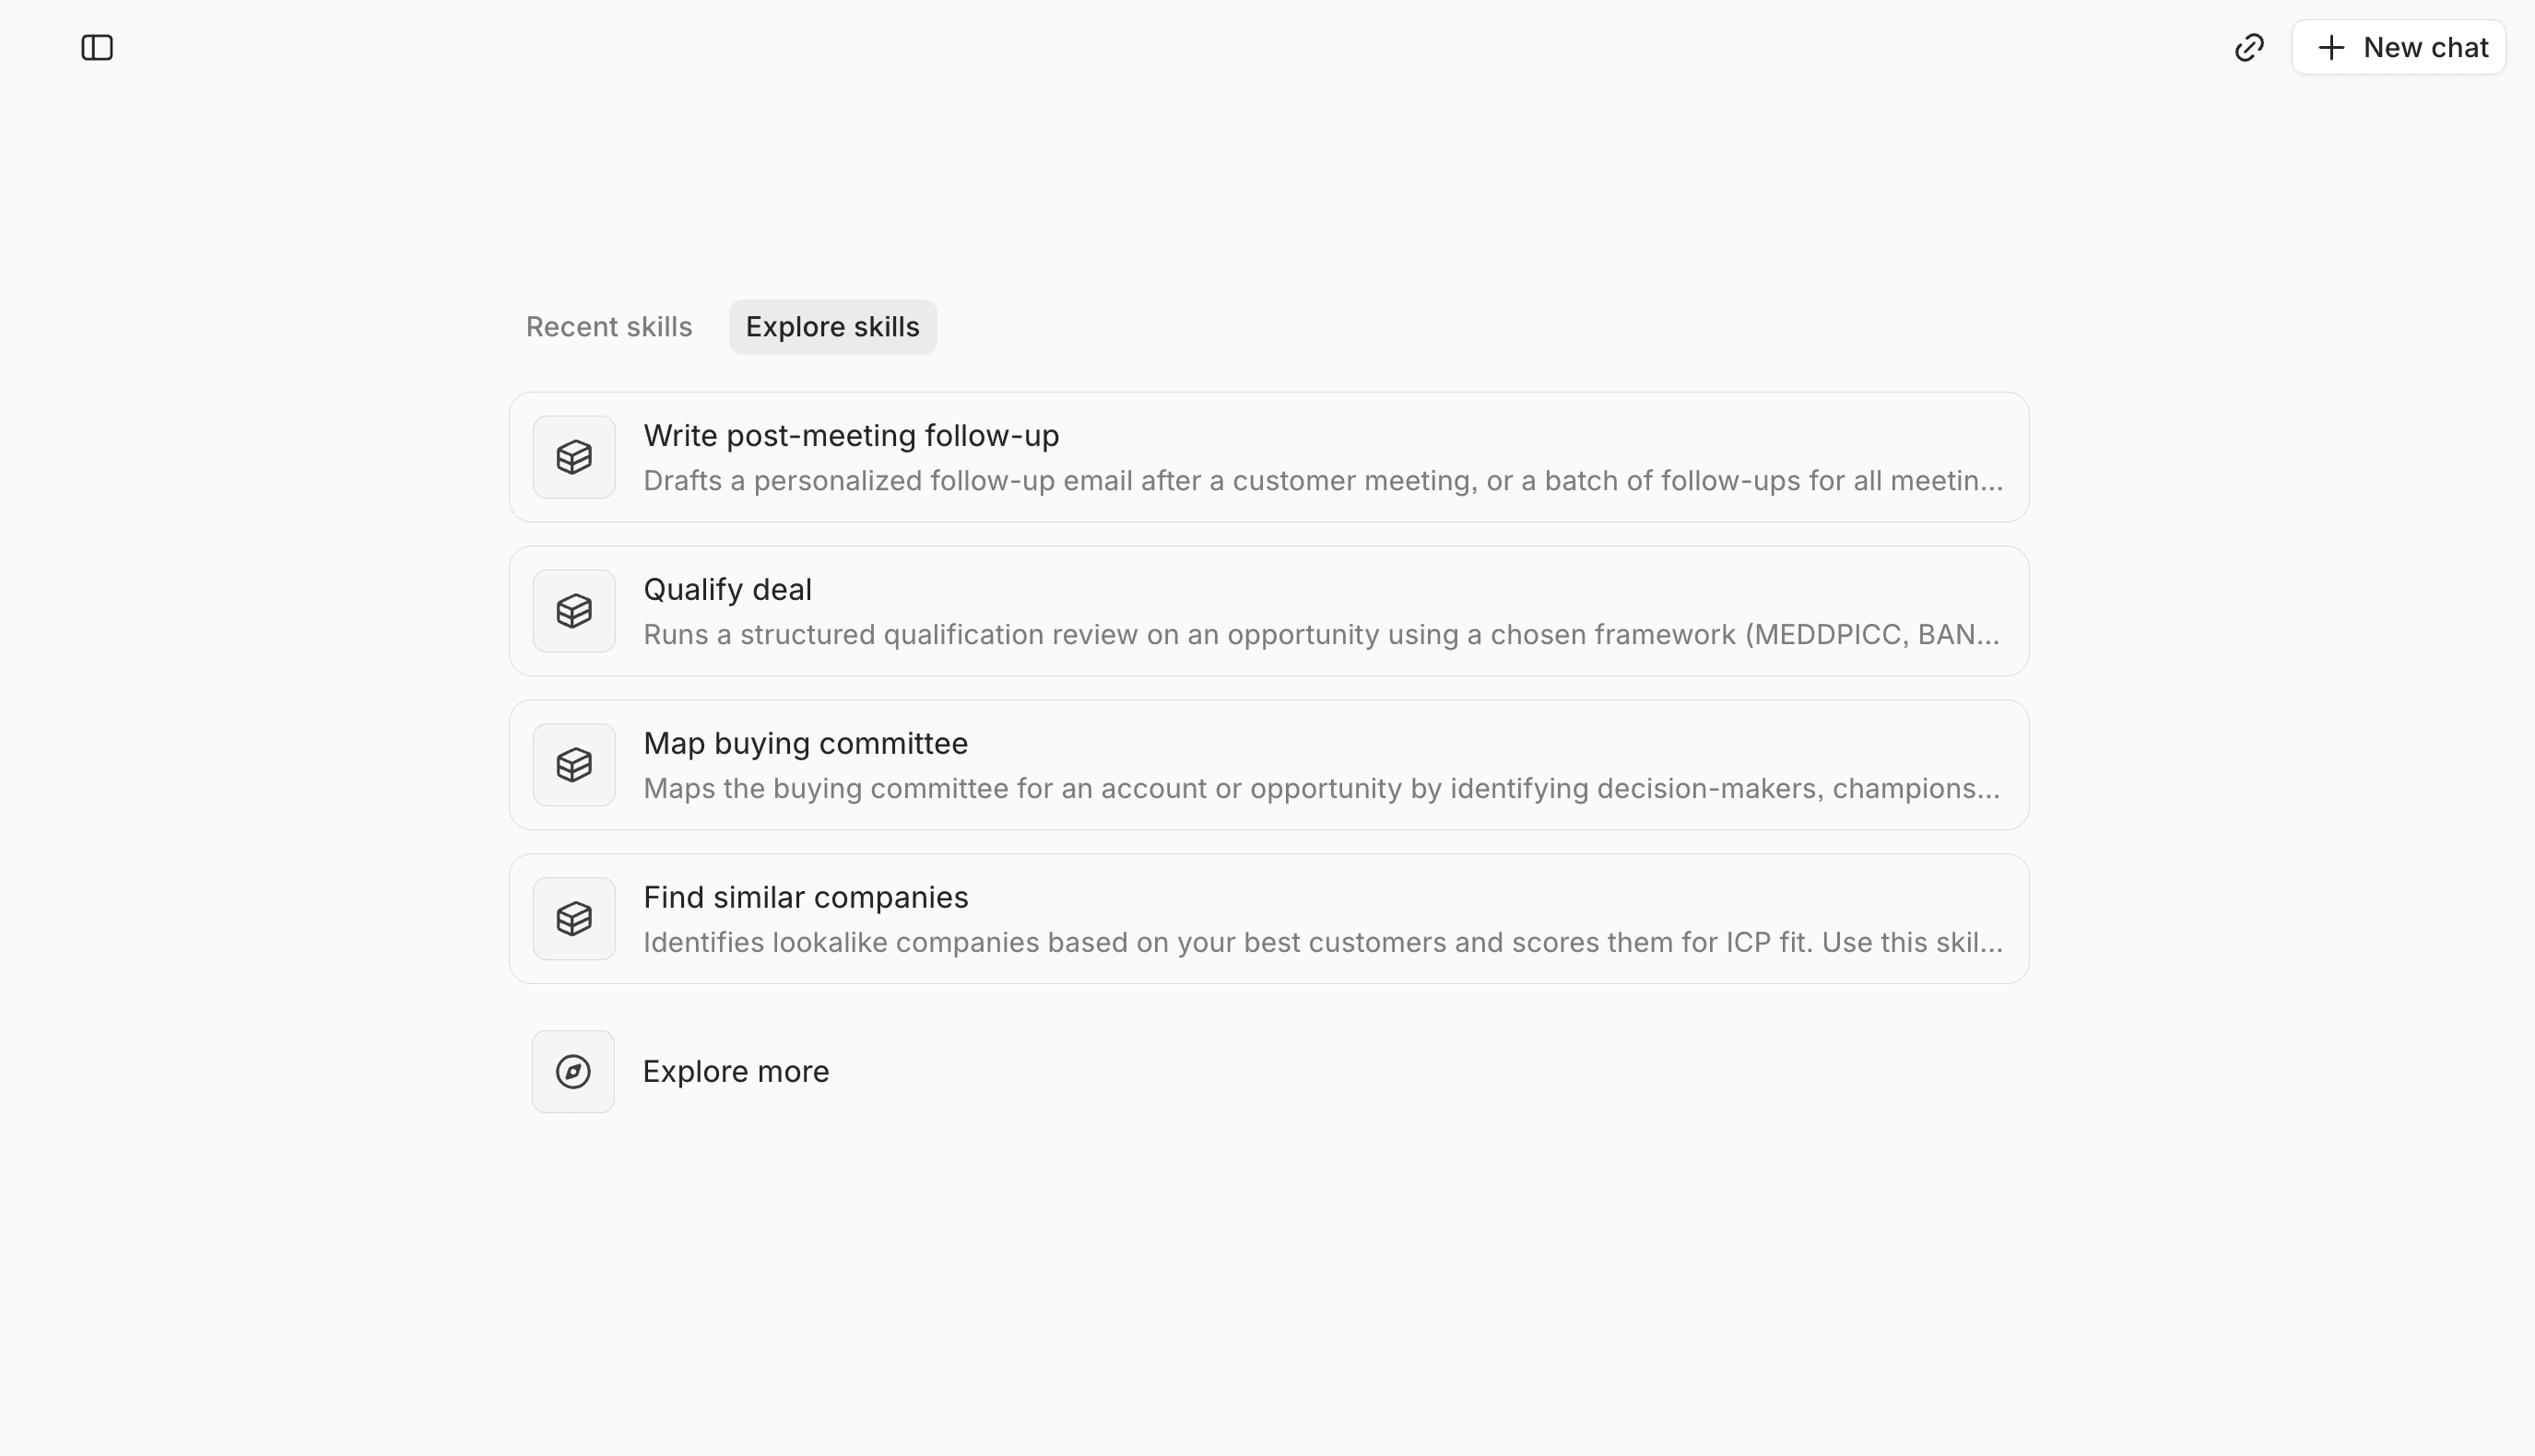
Task: Click the Find similar companies skill icon
Action: click(574, 919)
